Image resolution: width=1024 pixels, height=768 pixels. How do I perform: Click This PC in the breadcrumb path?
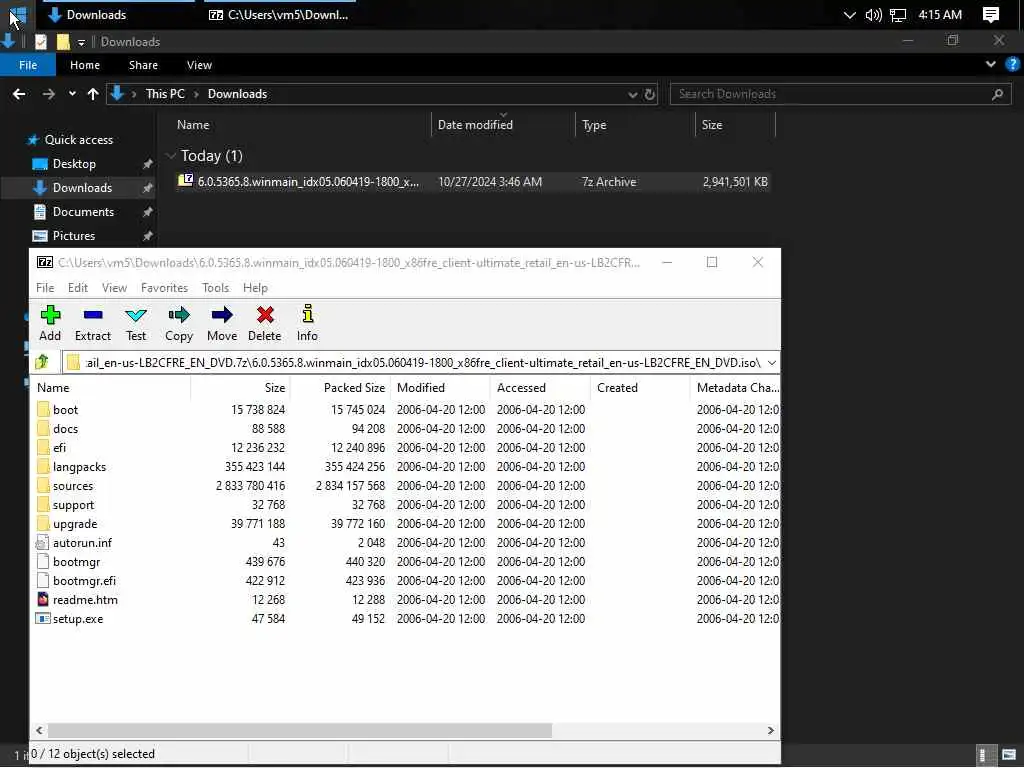coord(165,94)
